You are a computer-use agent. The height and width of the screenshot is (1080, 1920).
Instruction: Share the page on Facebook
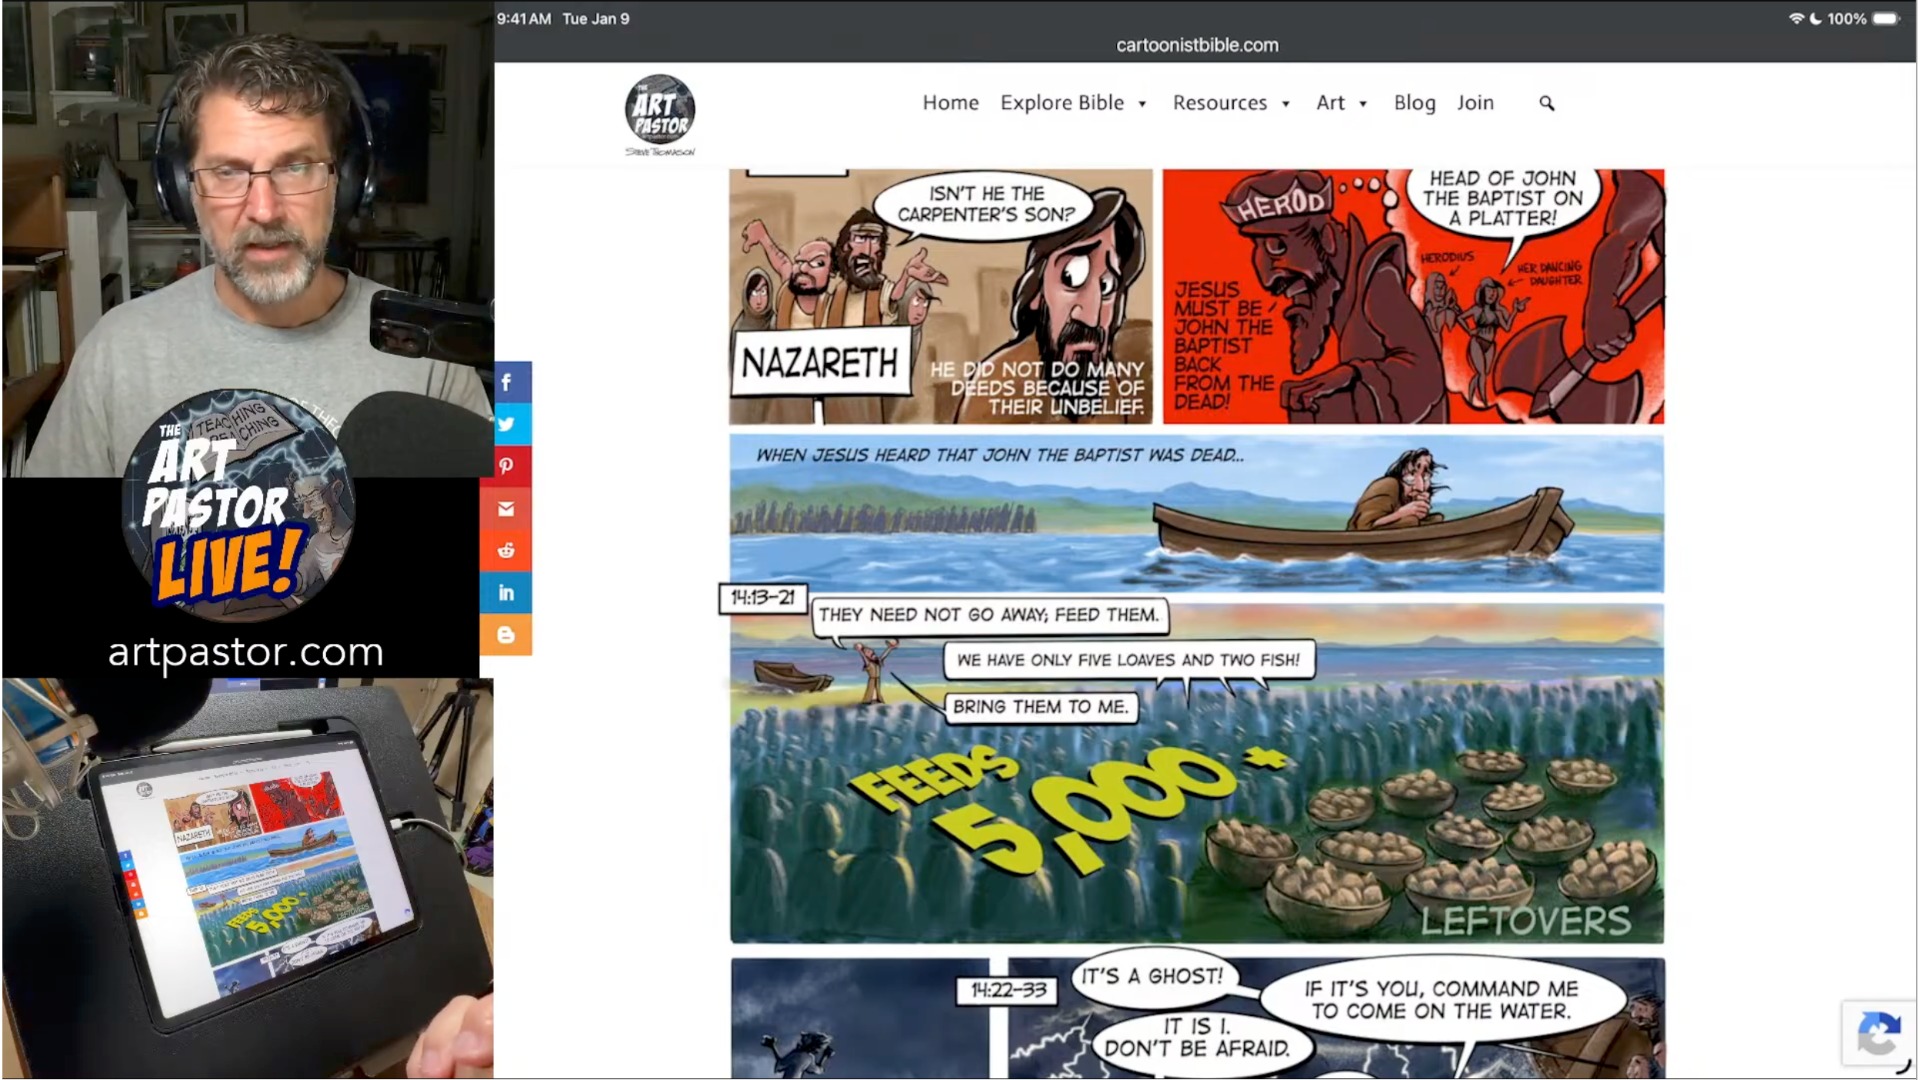506,382
